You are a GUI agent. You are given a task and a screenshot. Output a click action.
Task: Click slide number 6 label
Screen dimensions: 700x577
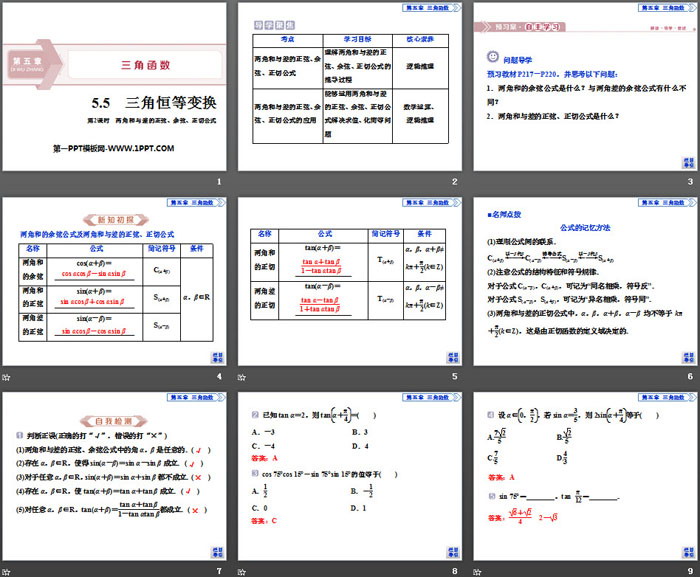click(x=690, y=376)
